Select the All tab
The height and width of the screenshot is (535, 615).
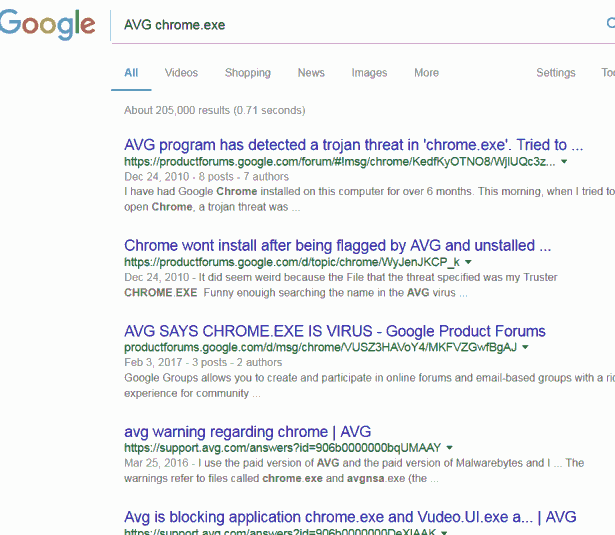[131, 73]
